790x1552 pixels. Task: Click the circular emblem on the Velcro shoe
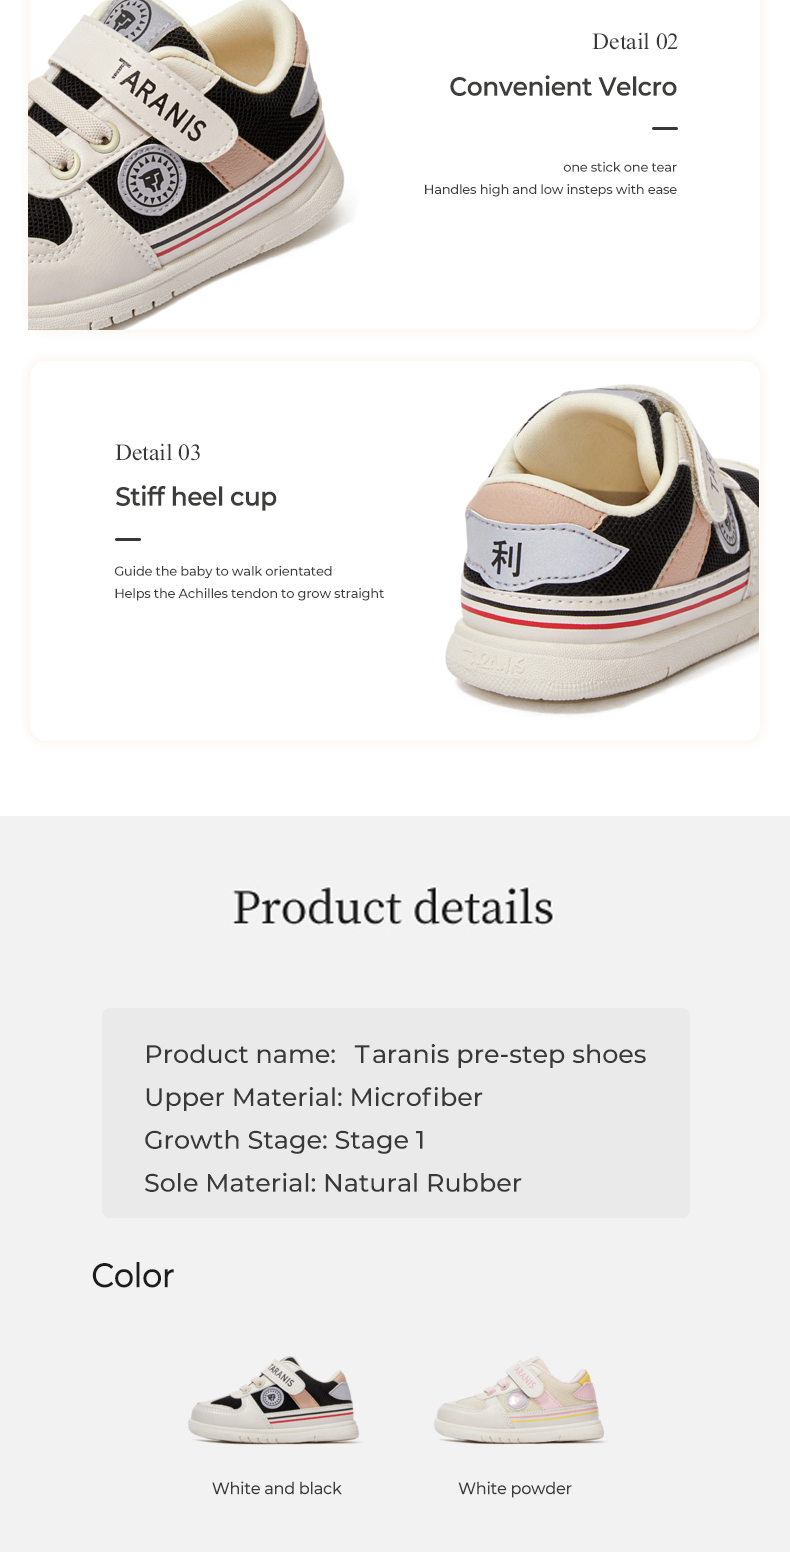pos(152,178)
